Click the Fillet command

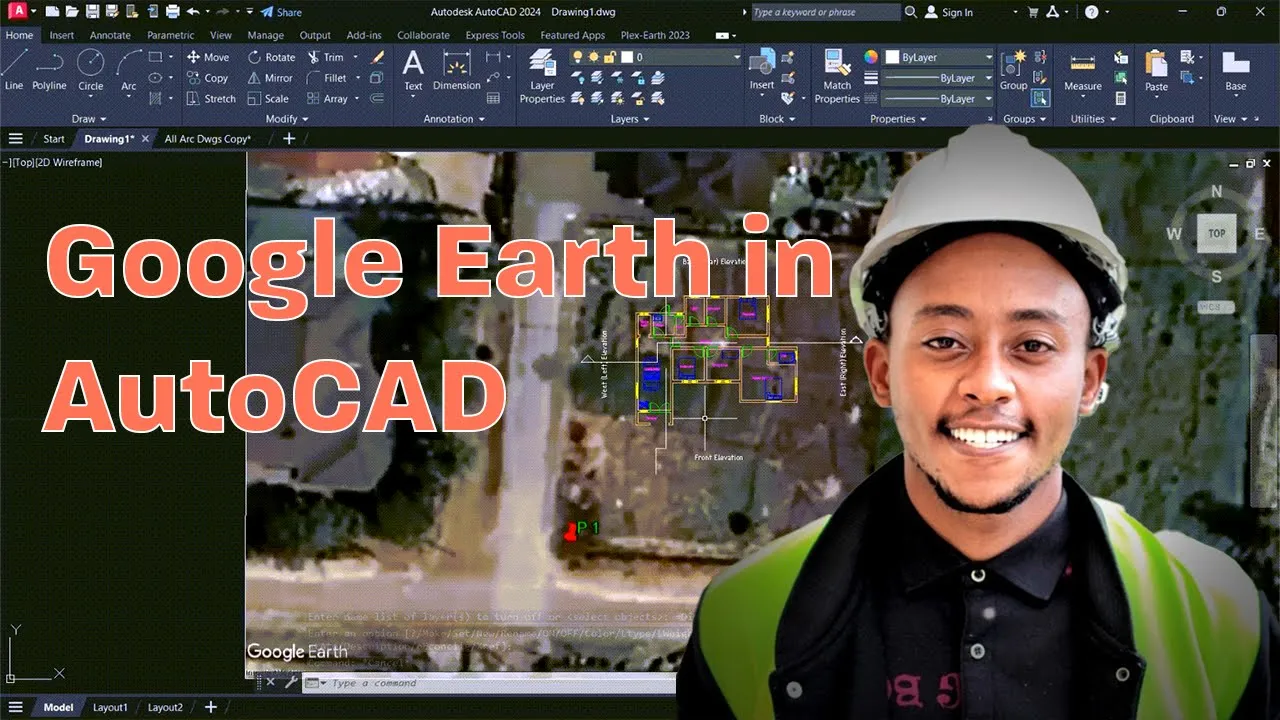pyautogui.click(x=327, y=78)
